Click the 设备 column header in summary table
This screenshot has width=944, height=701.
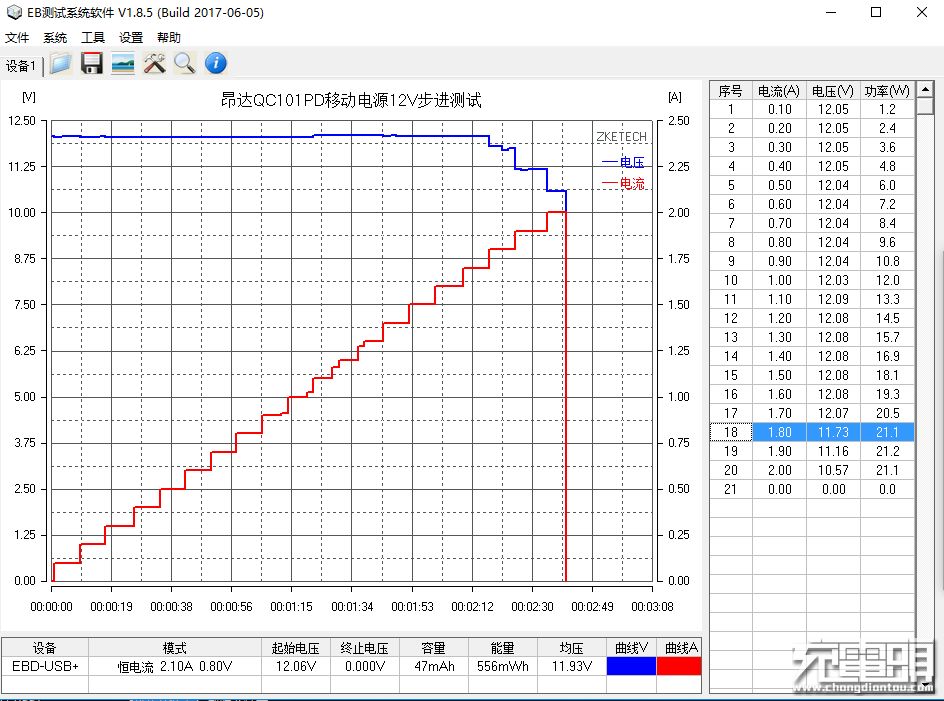[44, 647]
